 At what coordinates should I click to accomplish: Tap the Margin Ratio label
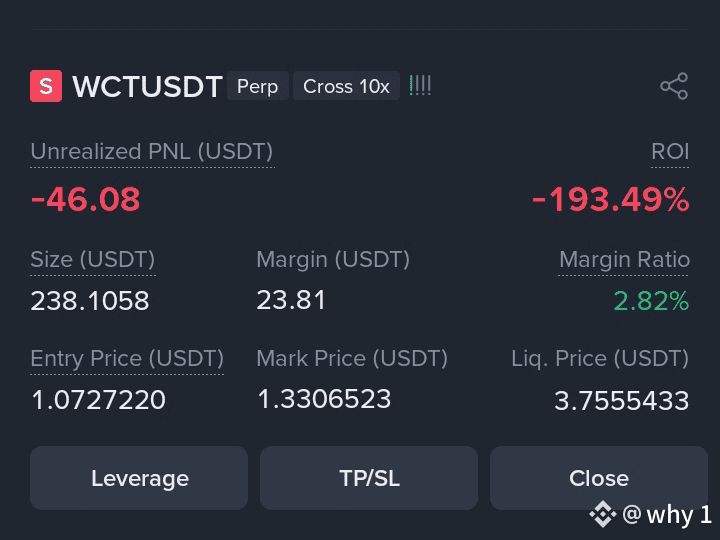click(x=624, y=260)
